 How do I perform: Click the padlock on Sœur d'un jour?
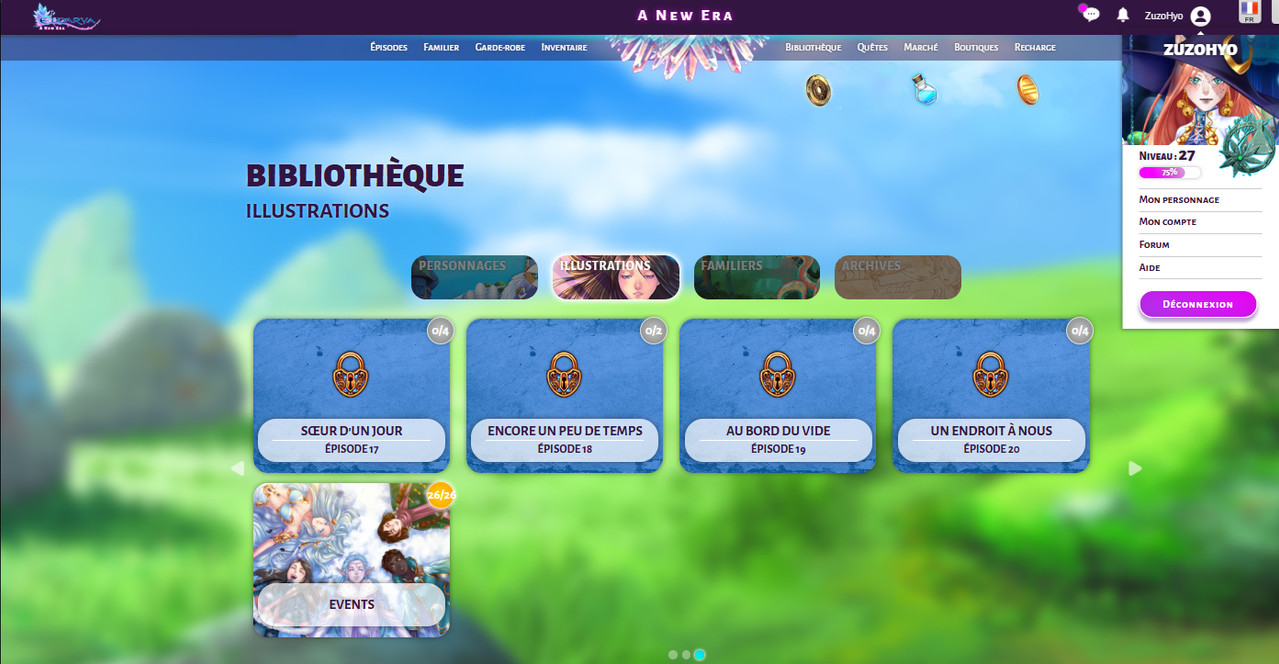[351, 374]
